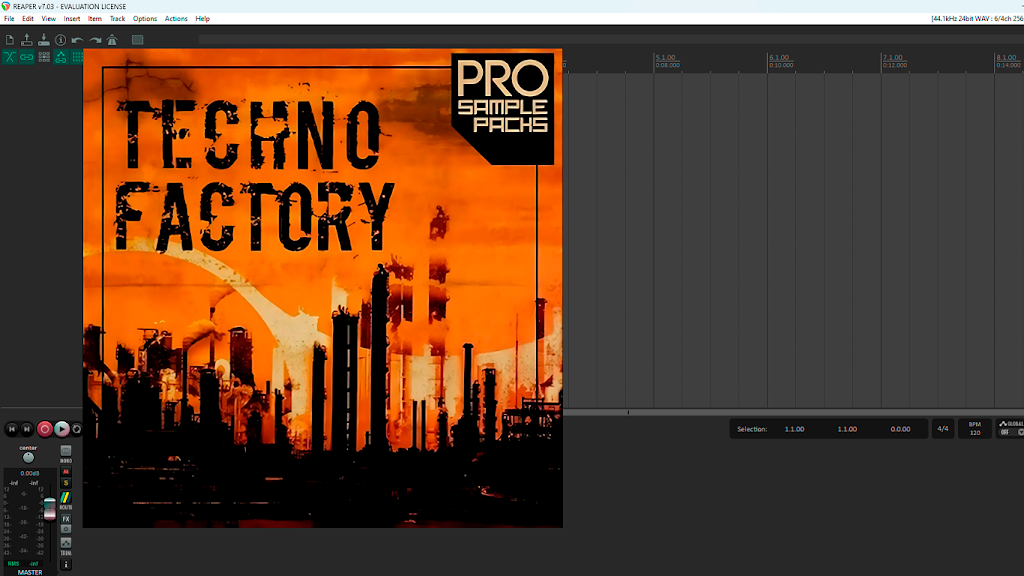Save the project using the download-arrow icon
This screenshot has width=1024, height=576.
tap(44, 40)
